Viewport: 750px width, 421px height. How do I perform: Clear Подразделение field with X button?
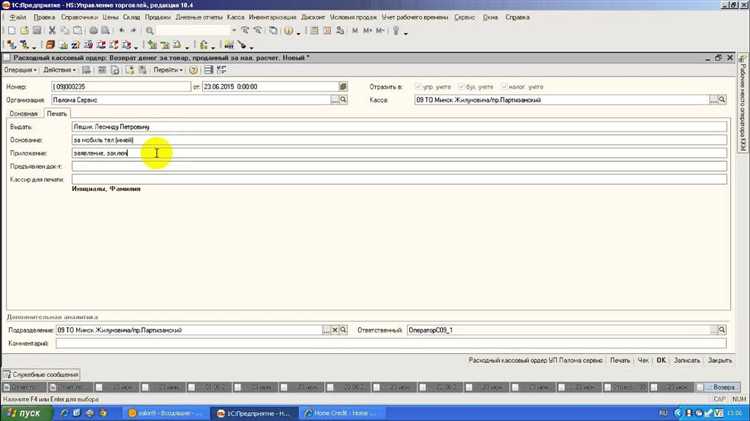coord(335,330)
